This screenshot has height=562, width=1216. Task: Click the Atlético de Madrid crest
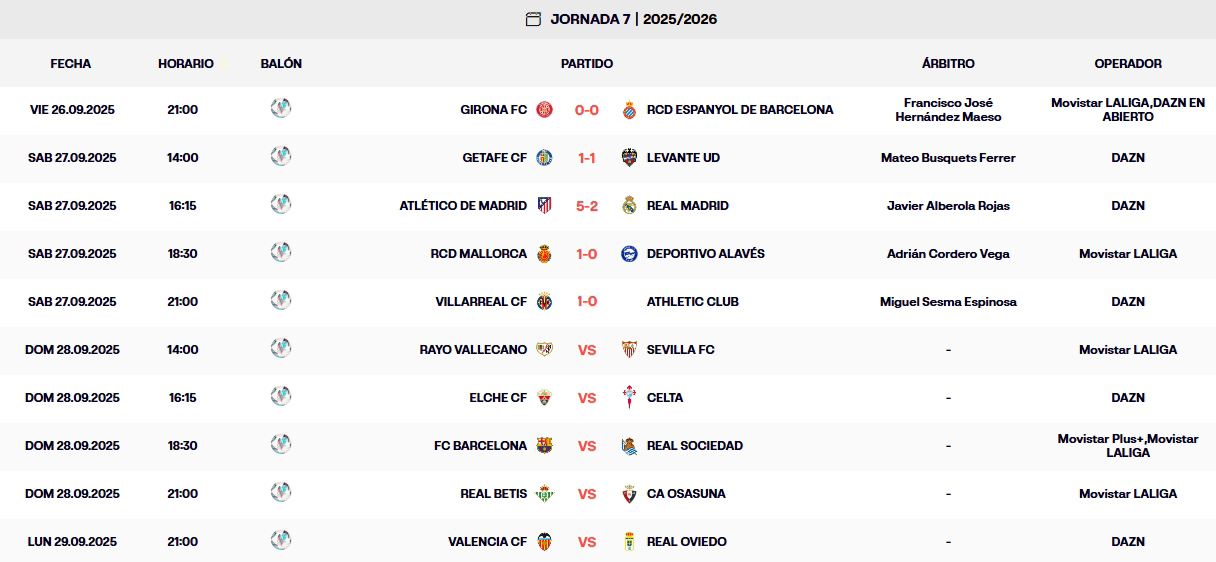545,206
